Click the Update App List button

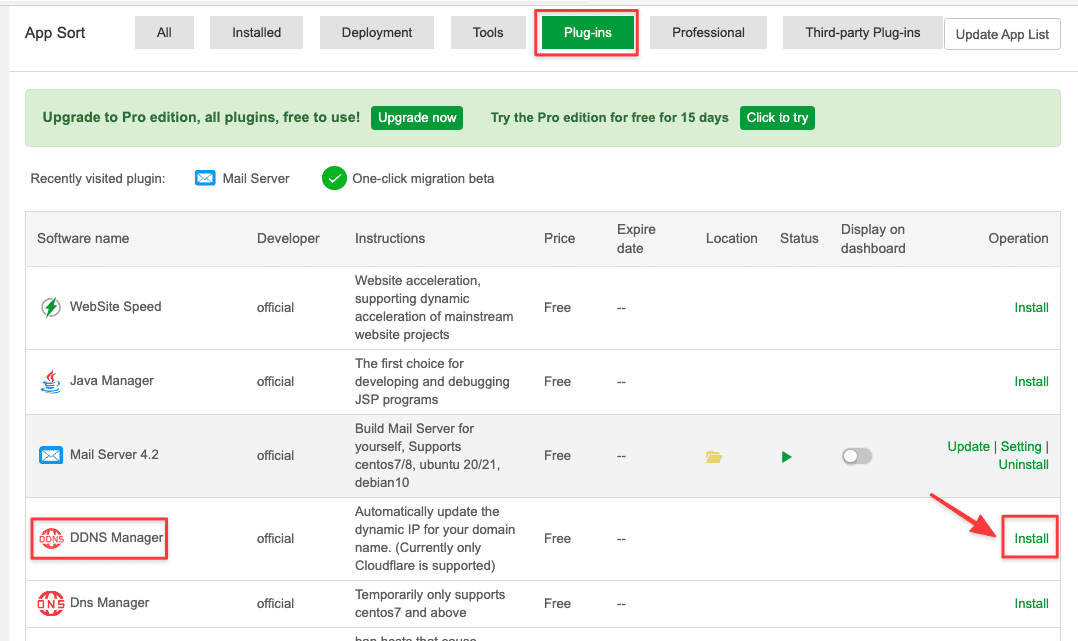[1002, 33]
